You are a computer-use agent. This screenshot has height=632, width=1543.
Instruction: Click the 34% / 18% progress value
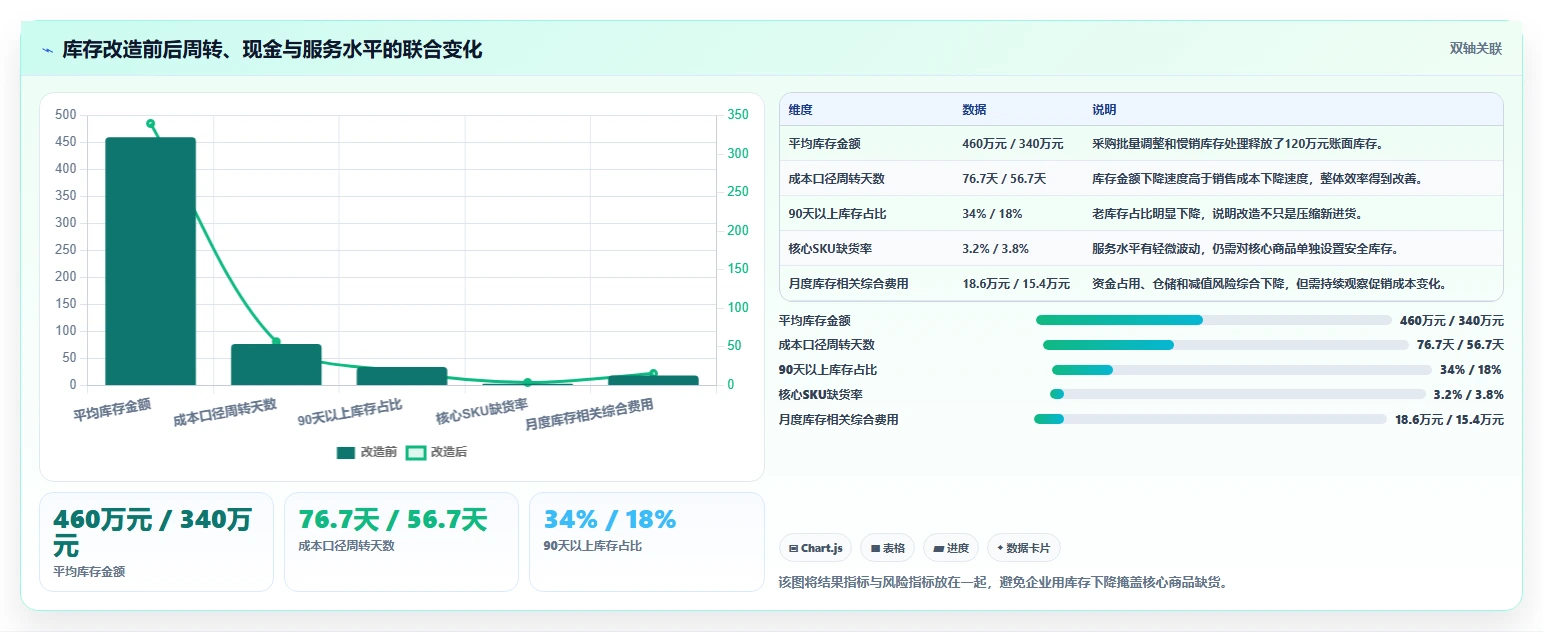[x=1471, y=370]
